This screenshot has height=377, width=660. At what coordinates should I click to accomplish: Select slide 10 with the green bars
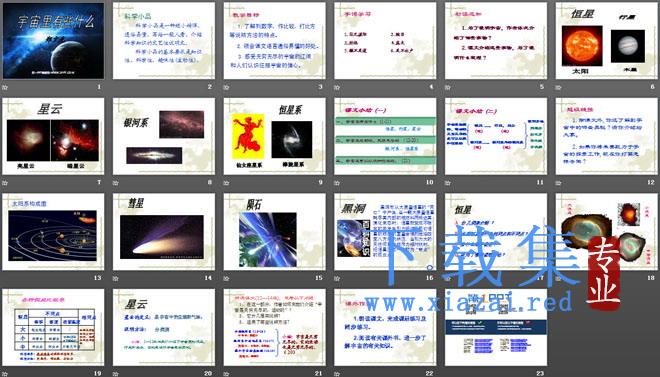[x=385, y=136]
